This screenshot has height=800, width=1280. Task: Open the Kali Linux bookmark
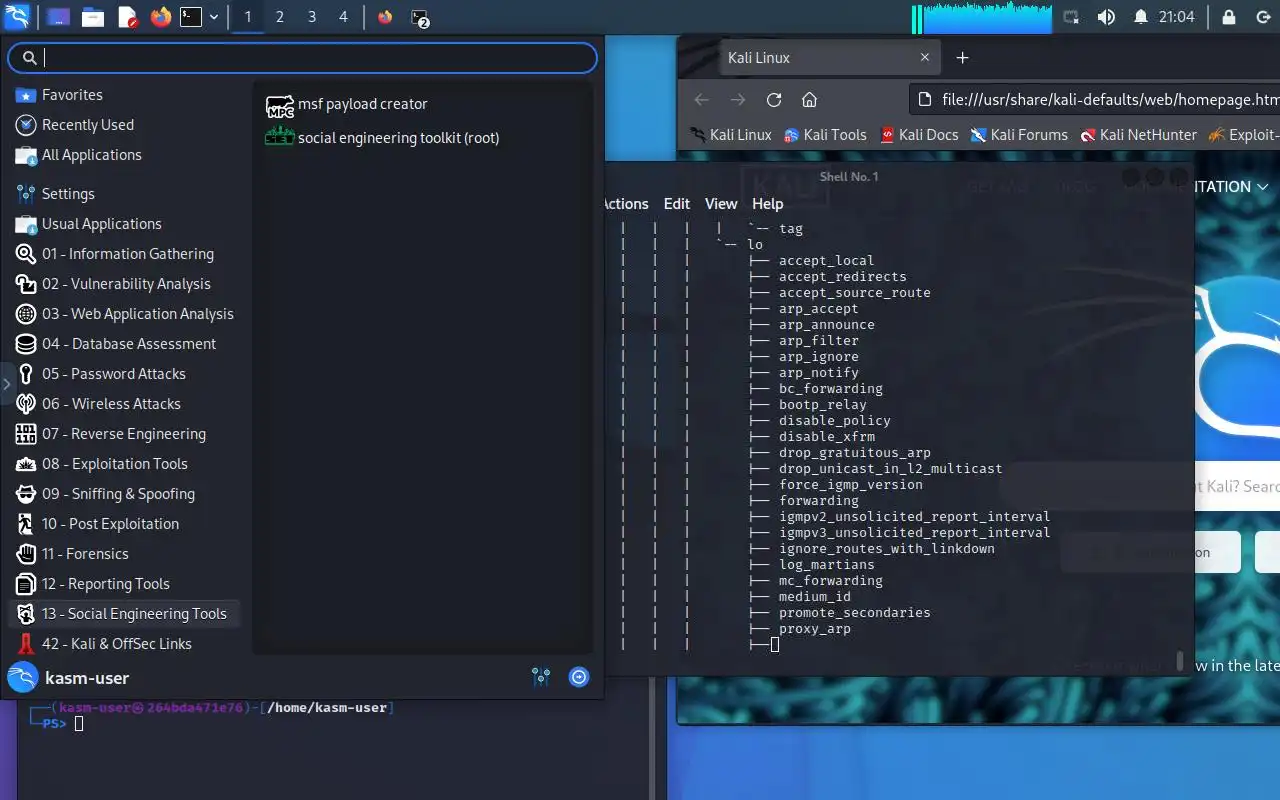pos(731,135)
